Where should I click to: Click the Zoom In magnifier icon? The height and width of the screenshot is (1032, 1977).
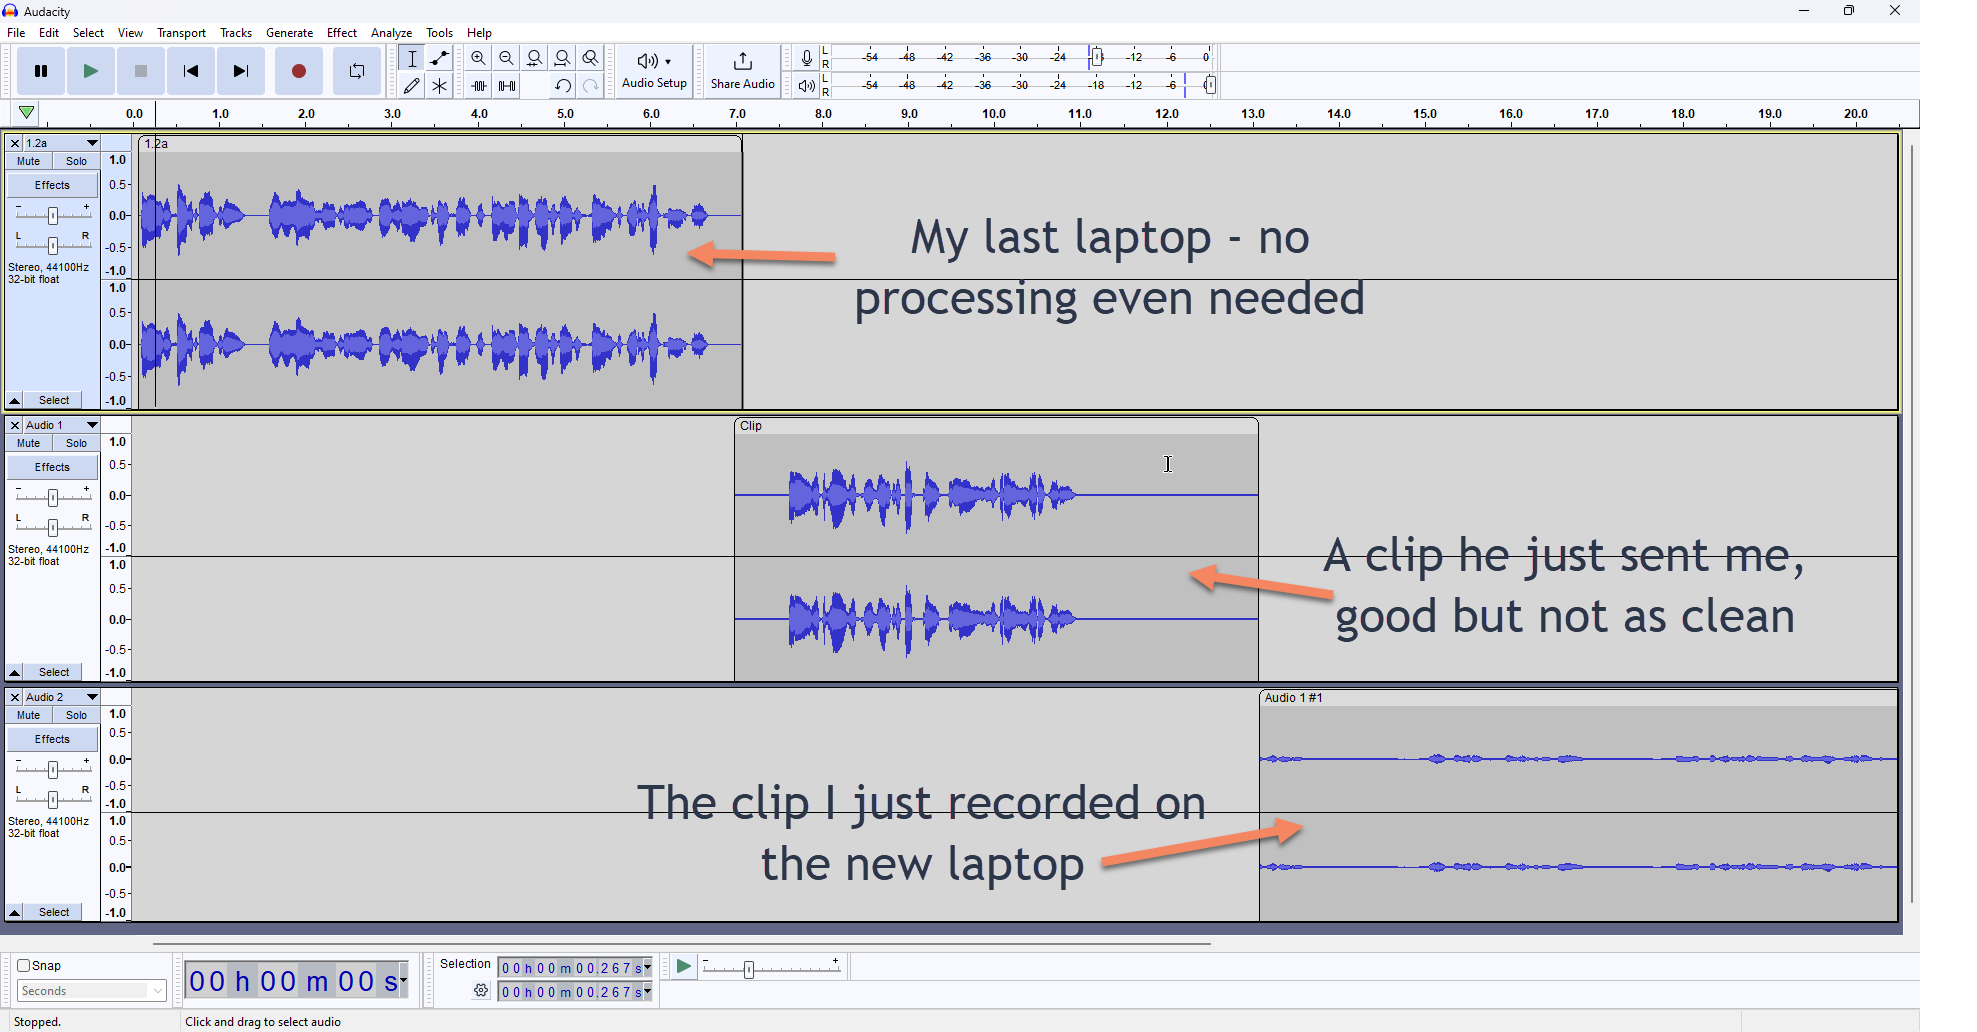point(479,58)
